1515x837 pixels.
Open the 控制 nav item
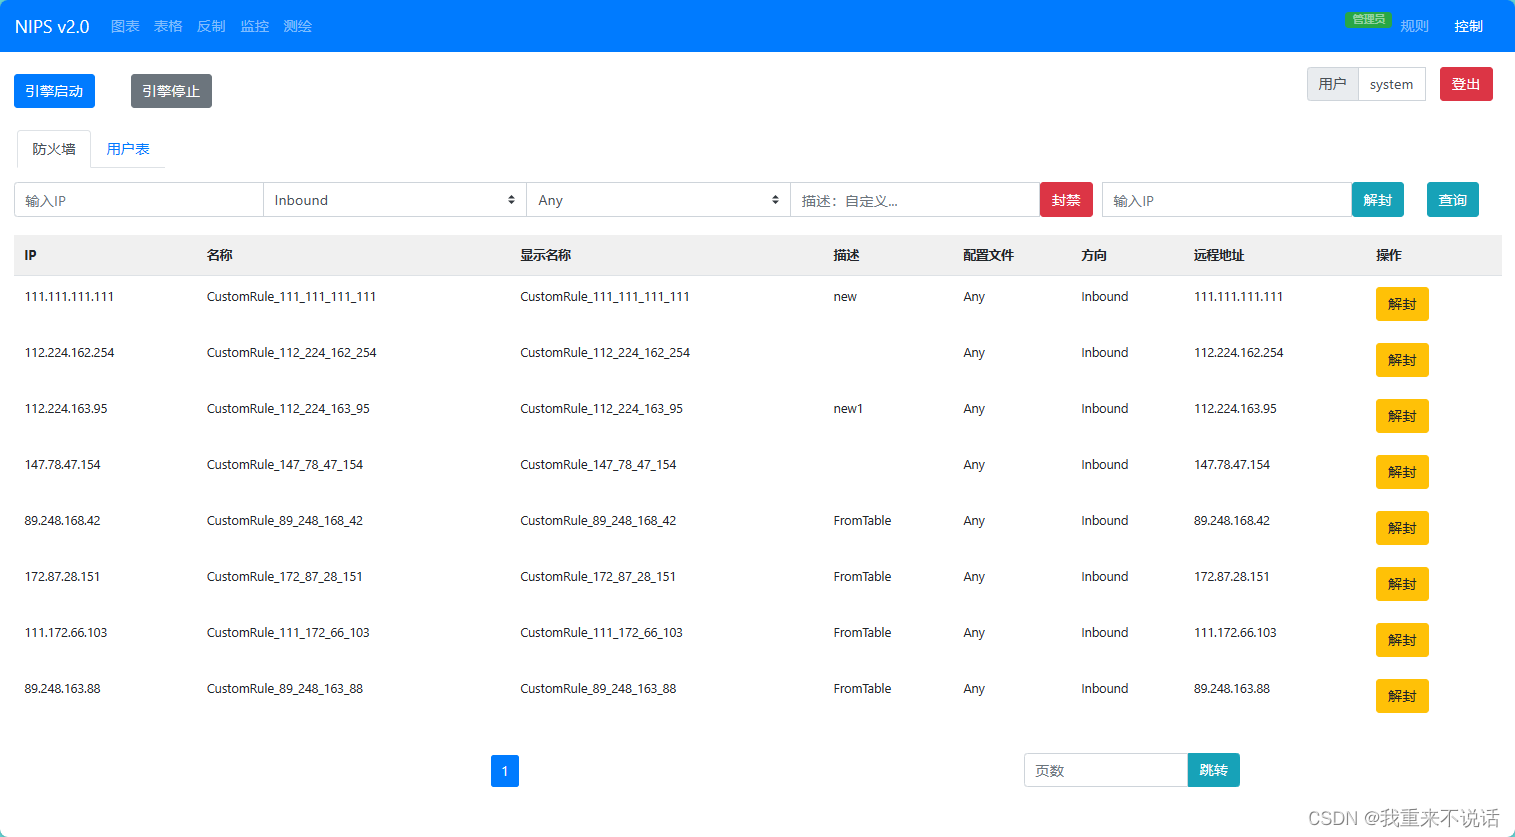1468,26
